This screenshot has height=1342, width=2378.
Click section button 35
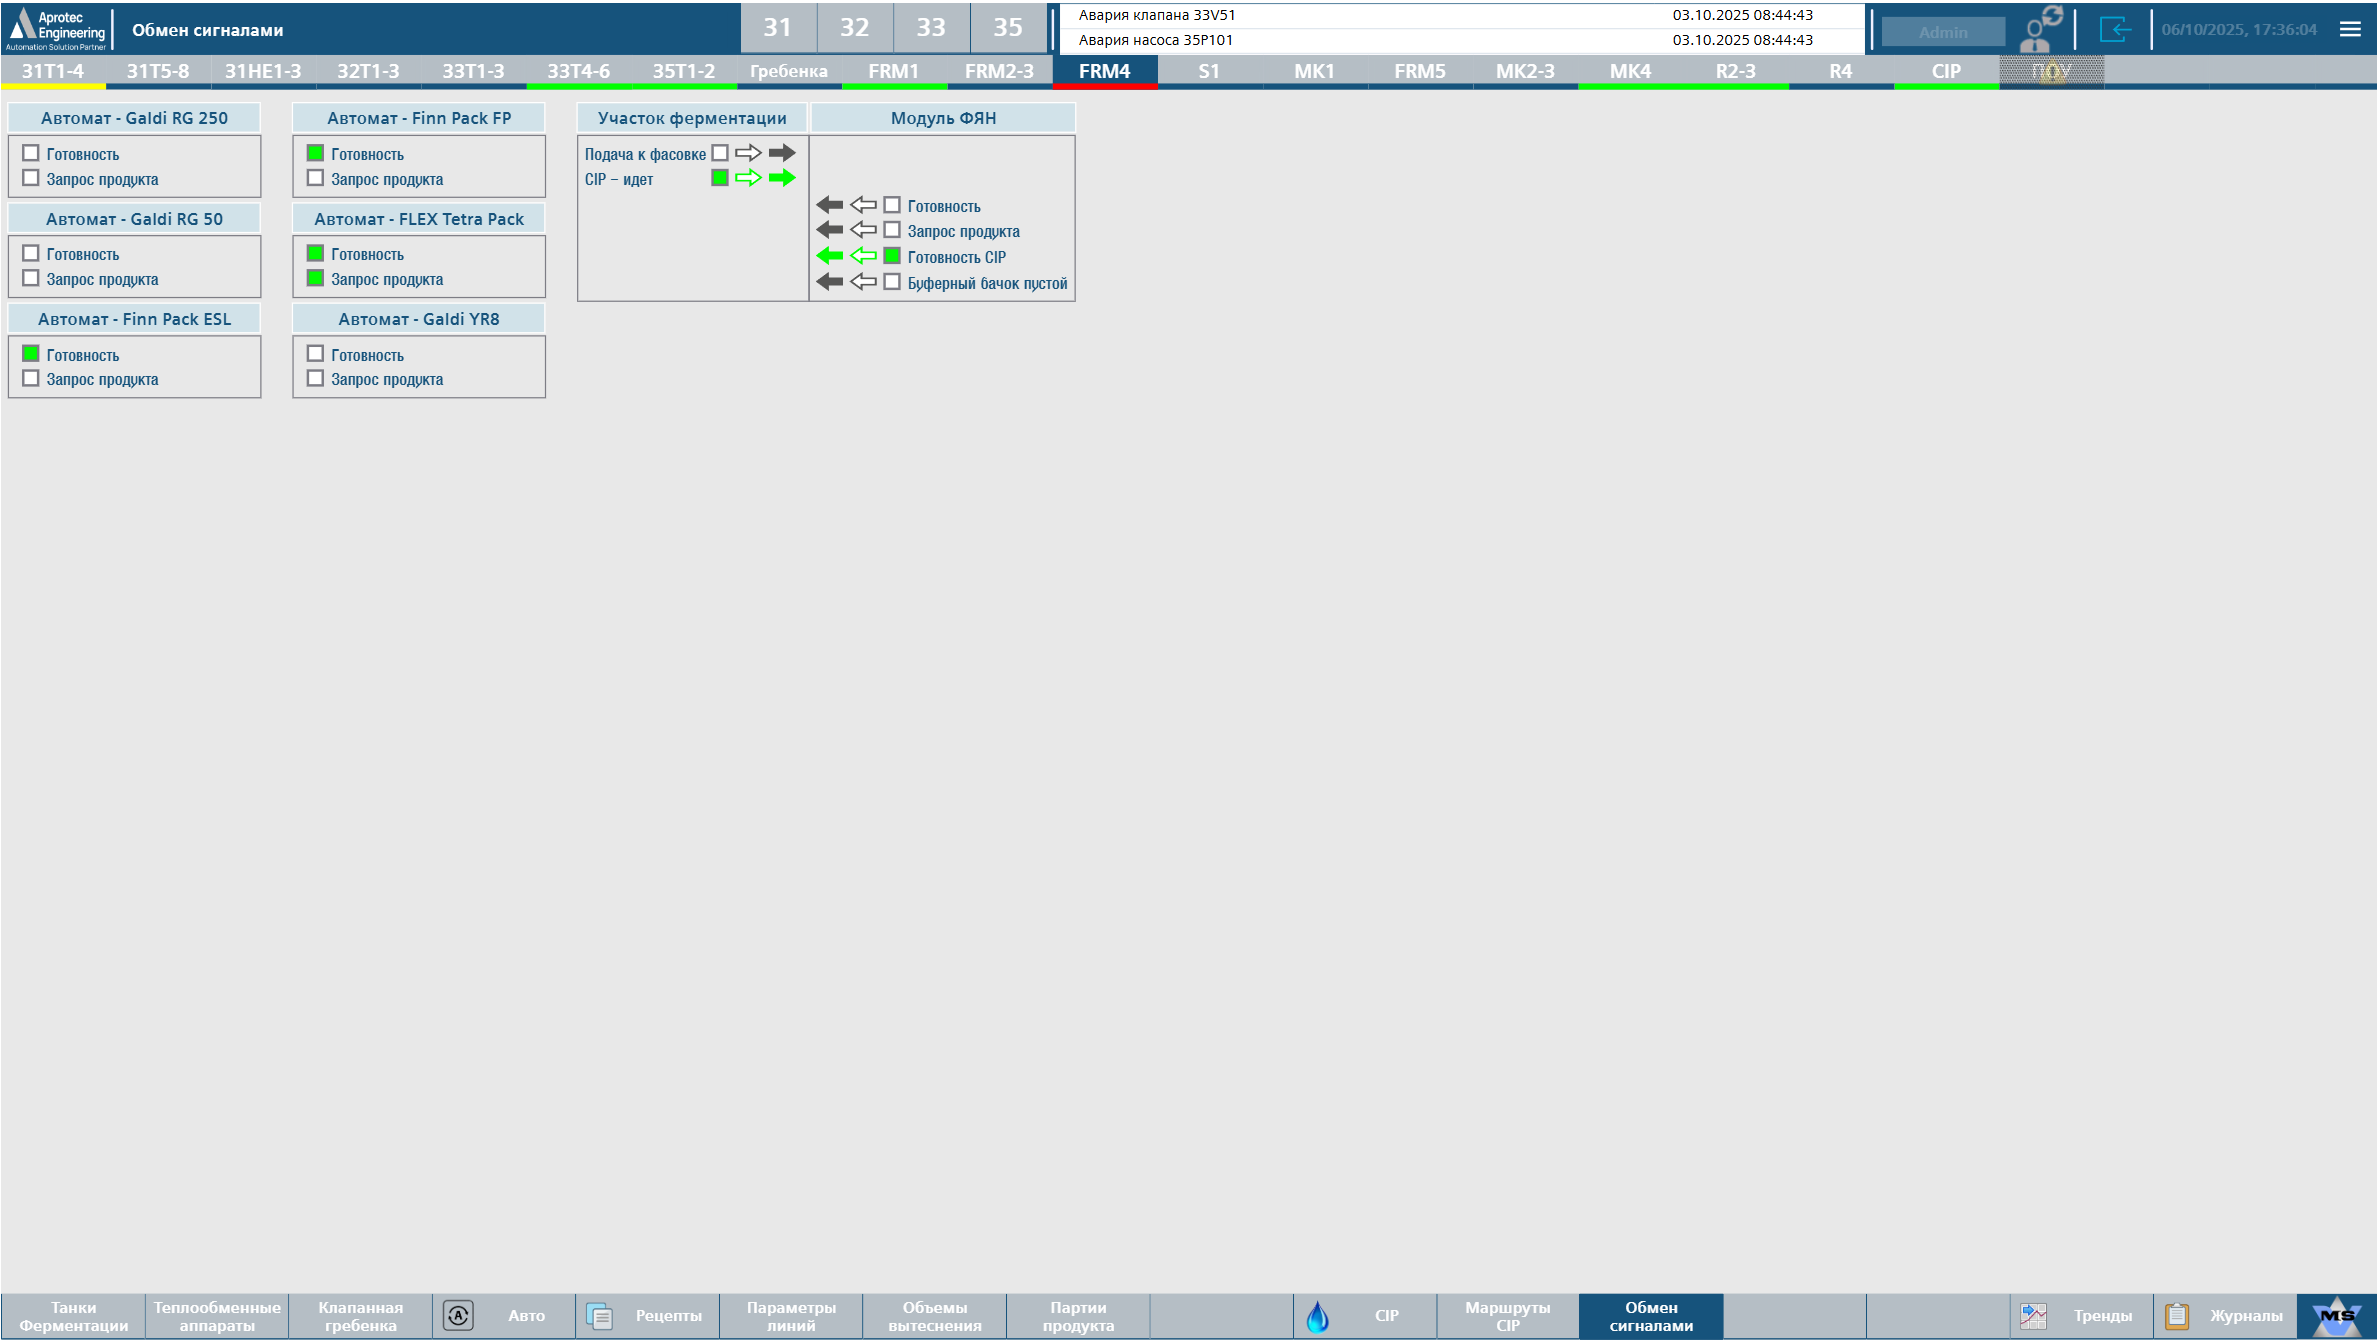pos(1007,27)
